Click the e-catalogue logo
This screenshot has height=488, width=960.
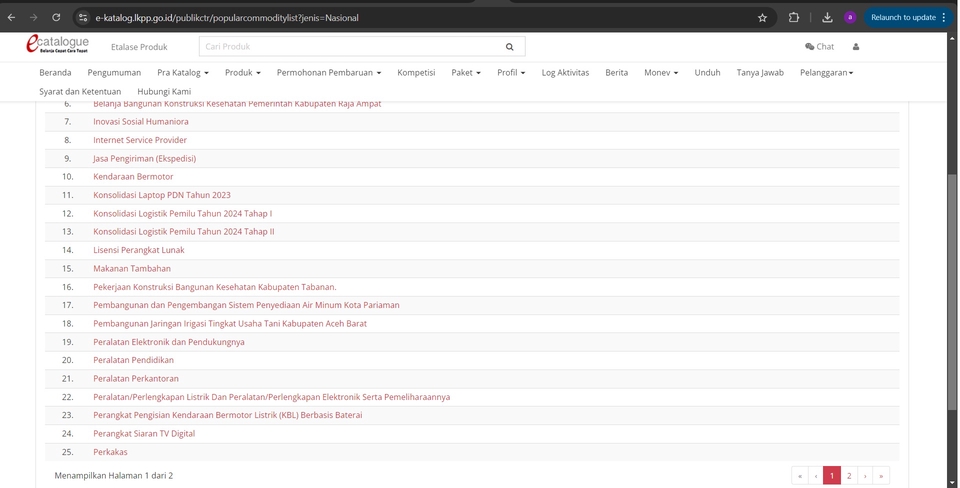tap(58, 43)
